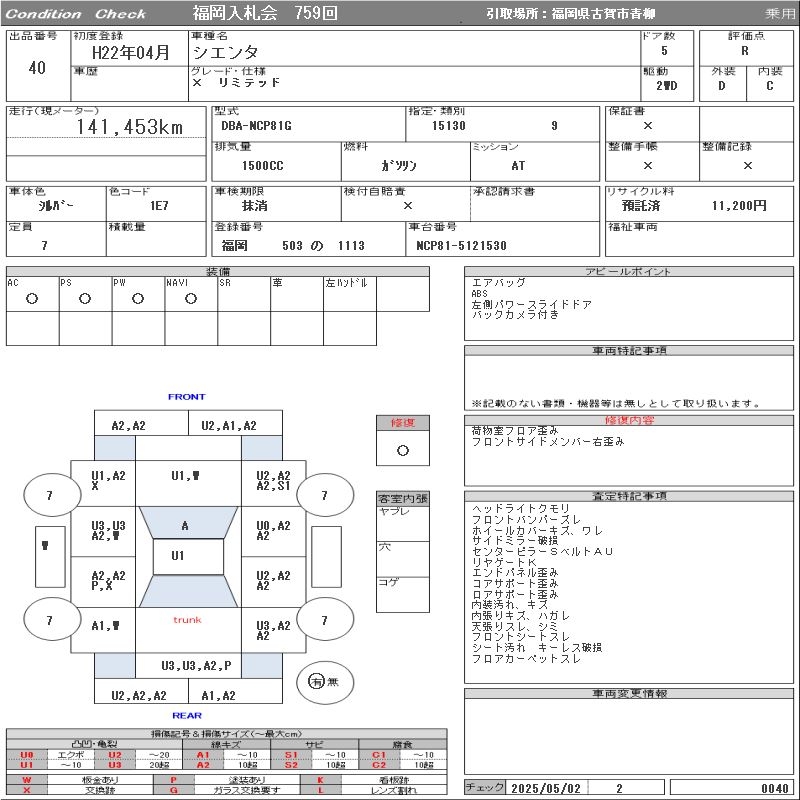Click the Condition Check title text
800x800 pixels.
point(76,14)
